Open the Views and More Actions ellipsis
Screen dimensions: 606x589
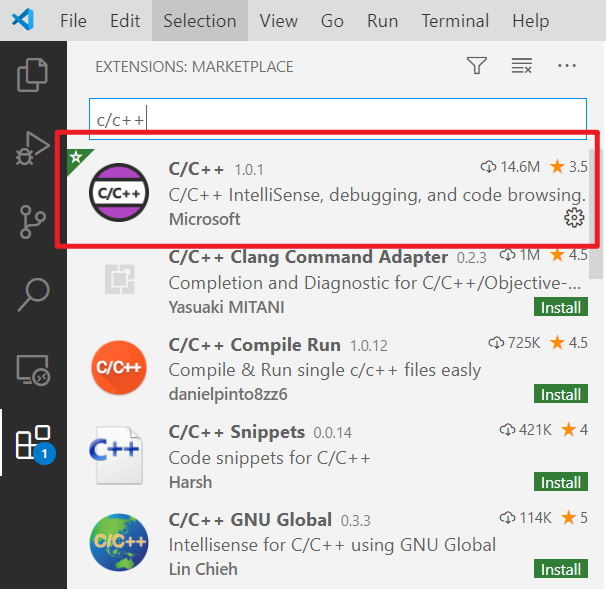click(567, 66)
